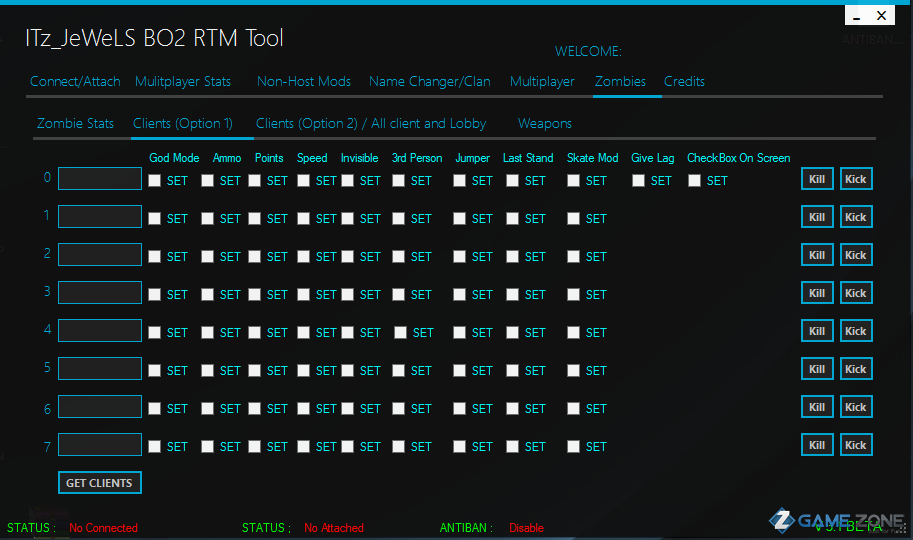Kill client 7
The width and height of the screenshot is (913, 540).
coord(817,445)
